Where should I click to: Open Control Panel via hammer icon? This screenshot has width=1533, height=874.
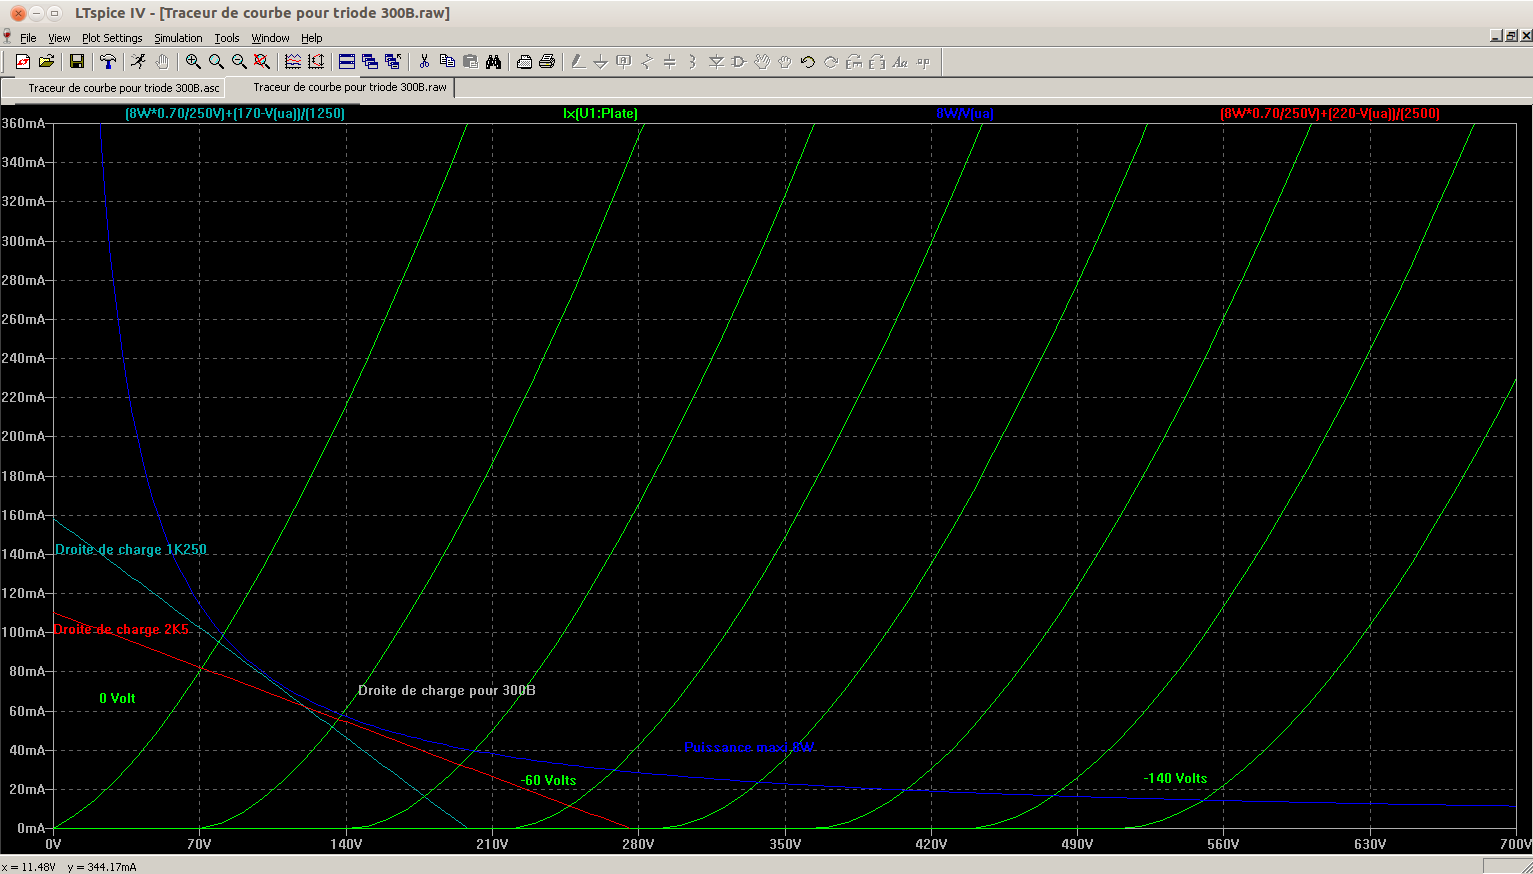(x=108, y=62)
